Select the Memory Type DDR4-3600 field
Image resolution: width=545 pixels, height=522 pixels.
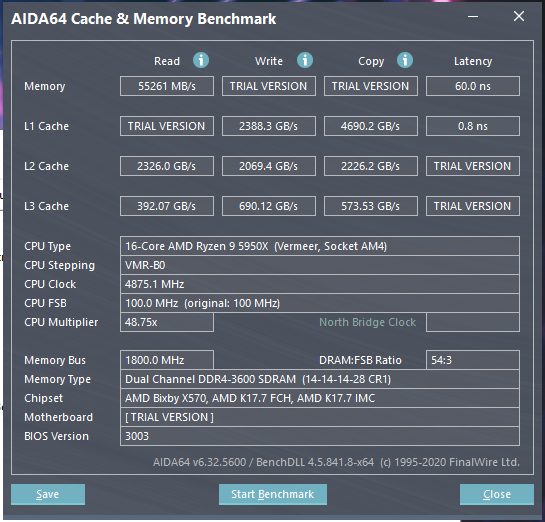[320, 379]
